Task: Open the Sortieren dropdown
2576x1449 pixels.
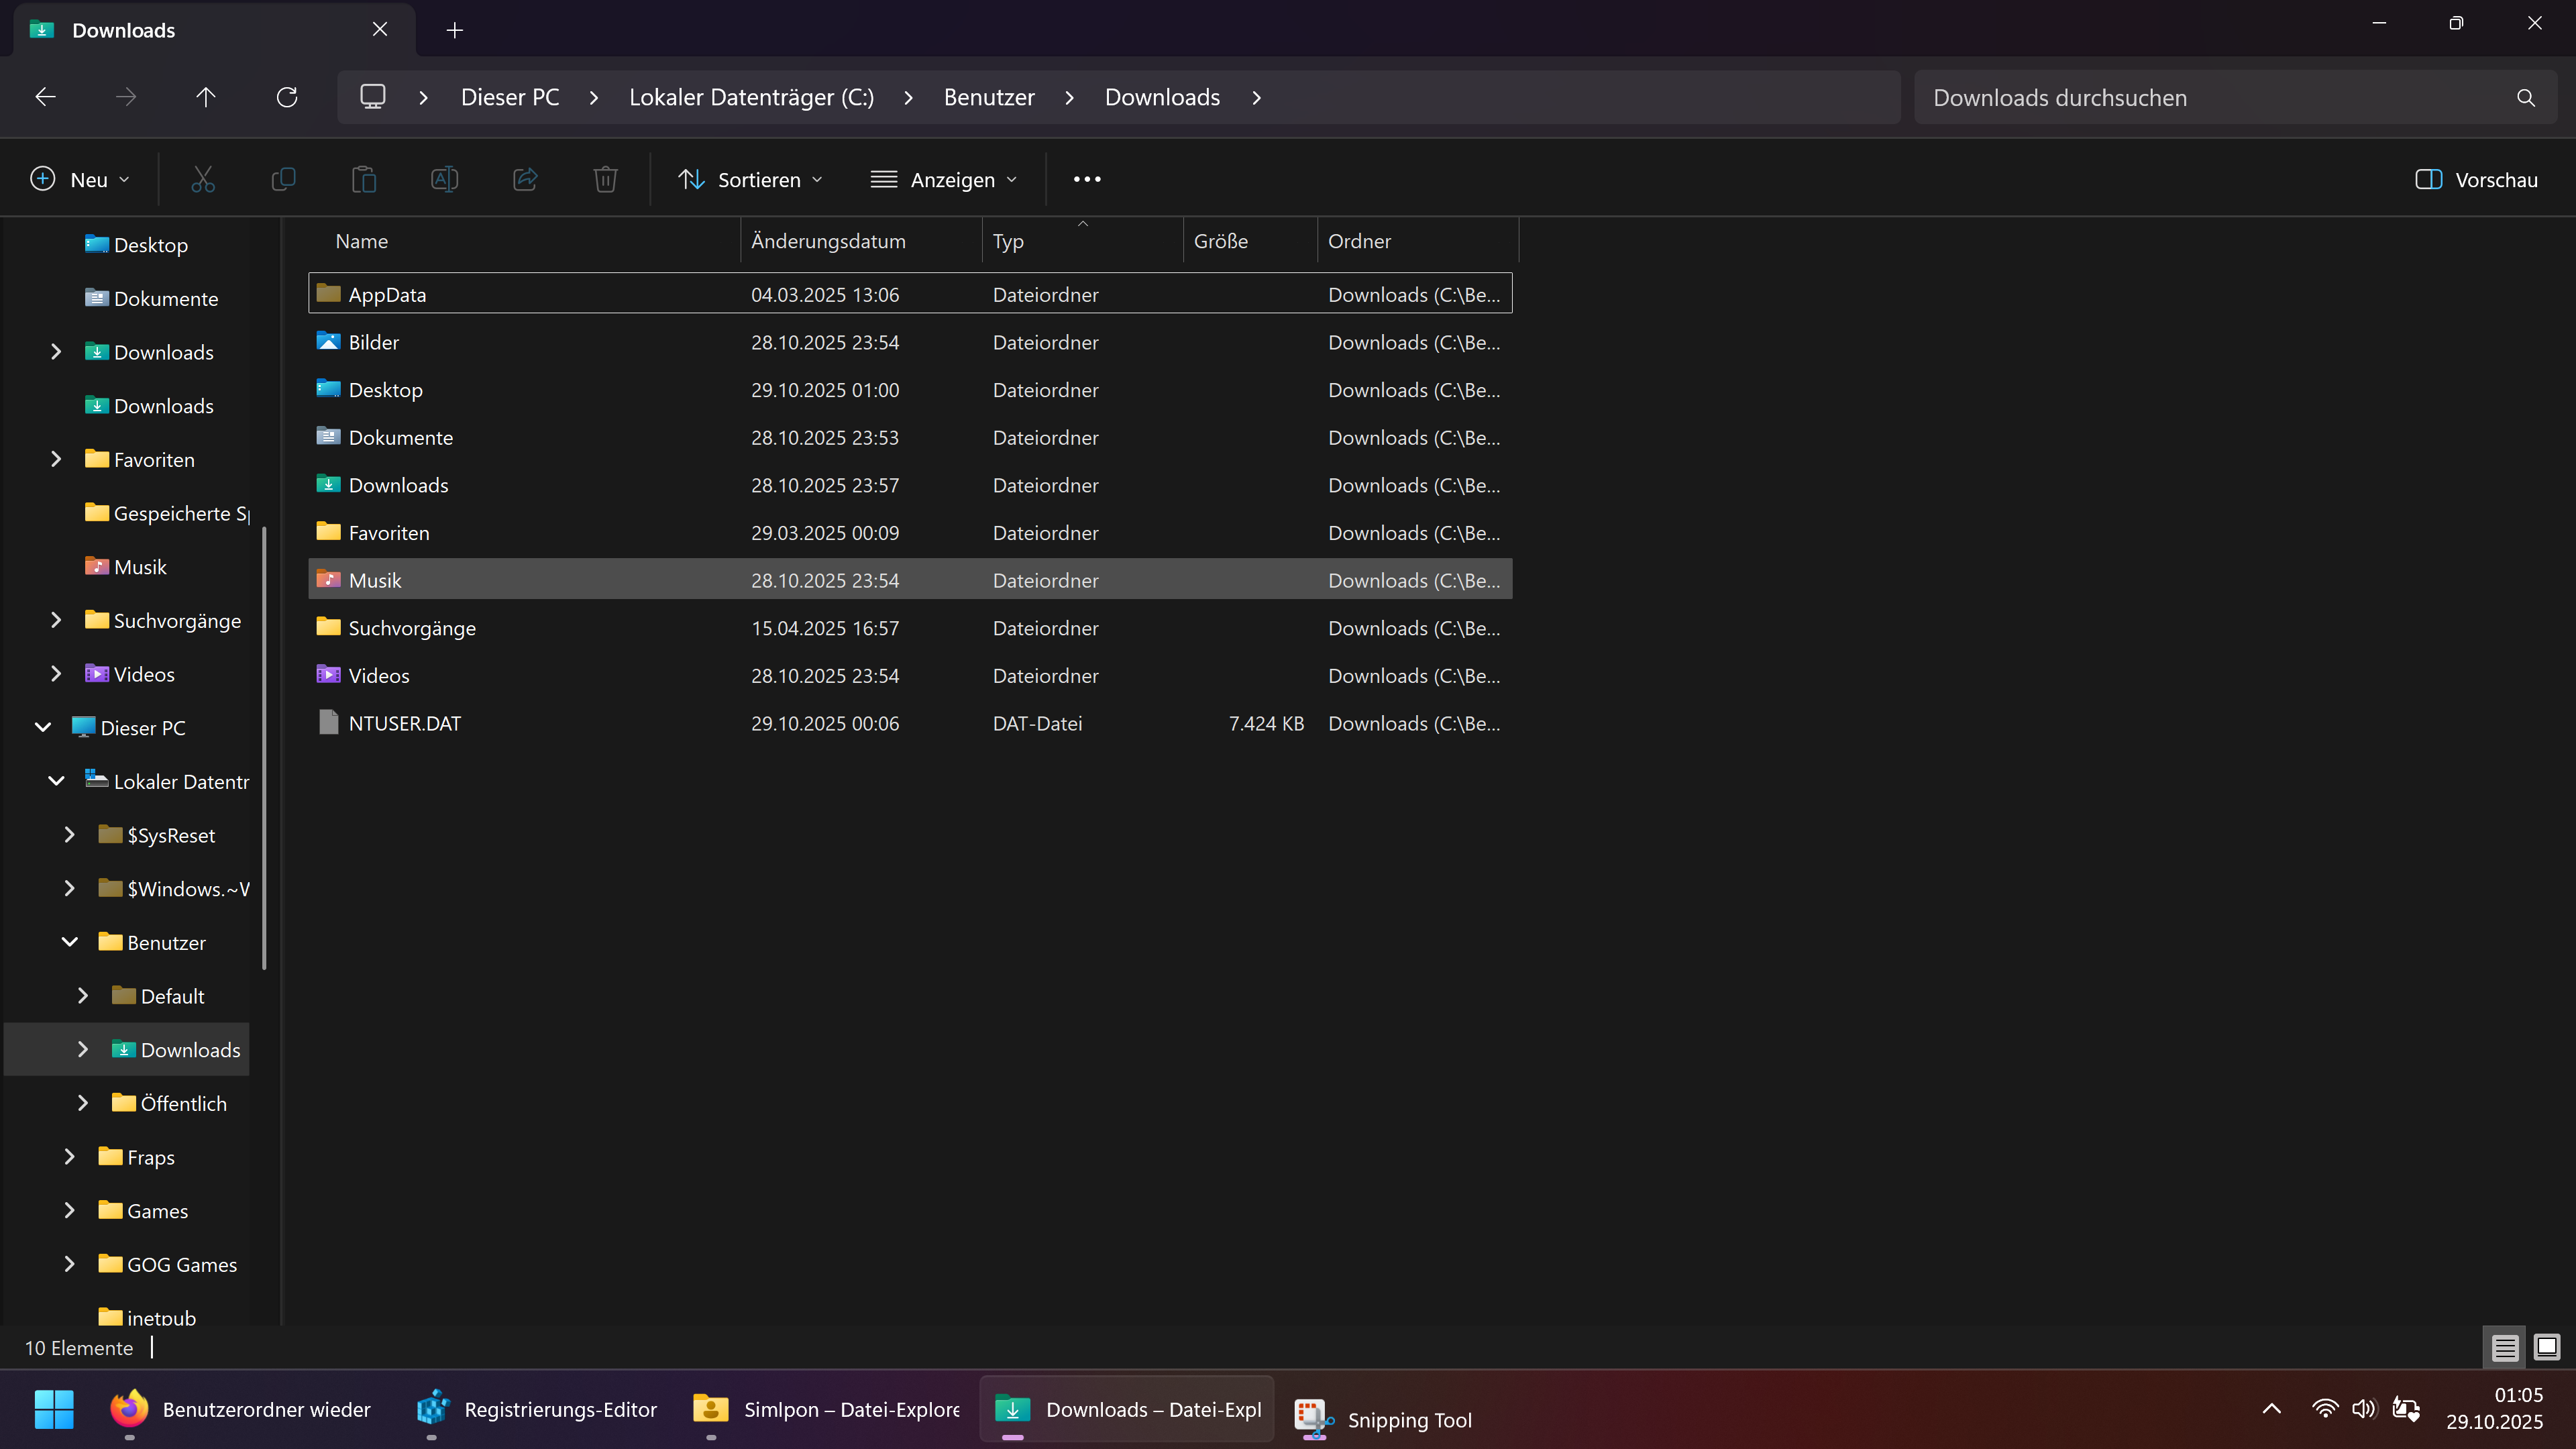Action: click(x=751, y=180)
